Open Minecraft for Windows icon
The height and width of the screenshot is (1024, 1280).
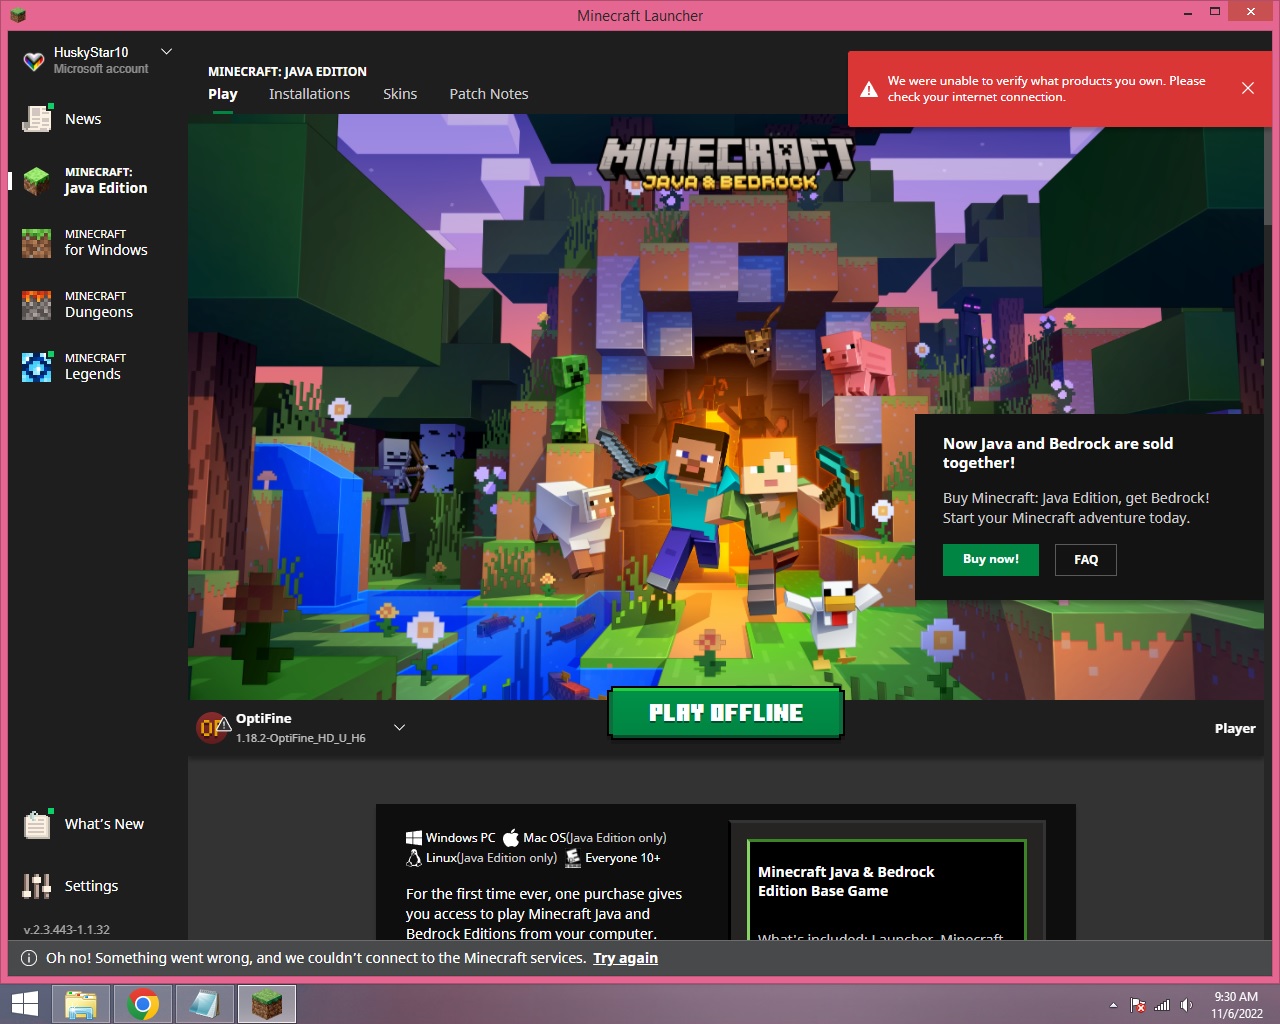tap(37, 243)
